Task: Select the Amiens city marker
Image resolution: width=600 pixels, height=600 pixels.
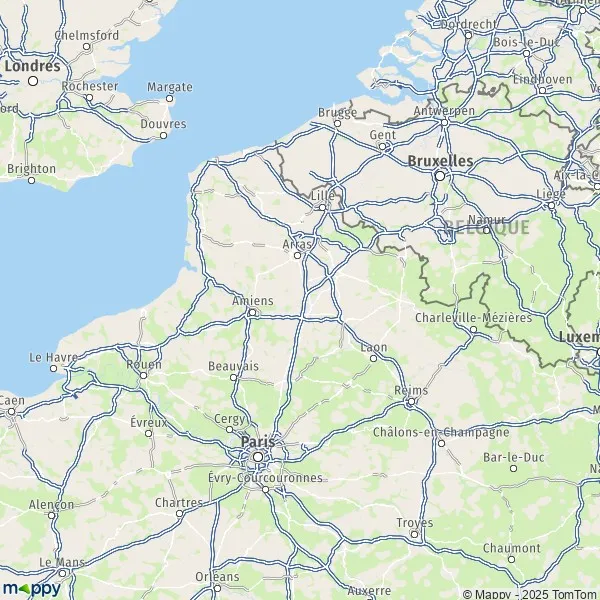Action: [252, 313]
